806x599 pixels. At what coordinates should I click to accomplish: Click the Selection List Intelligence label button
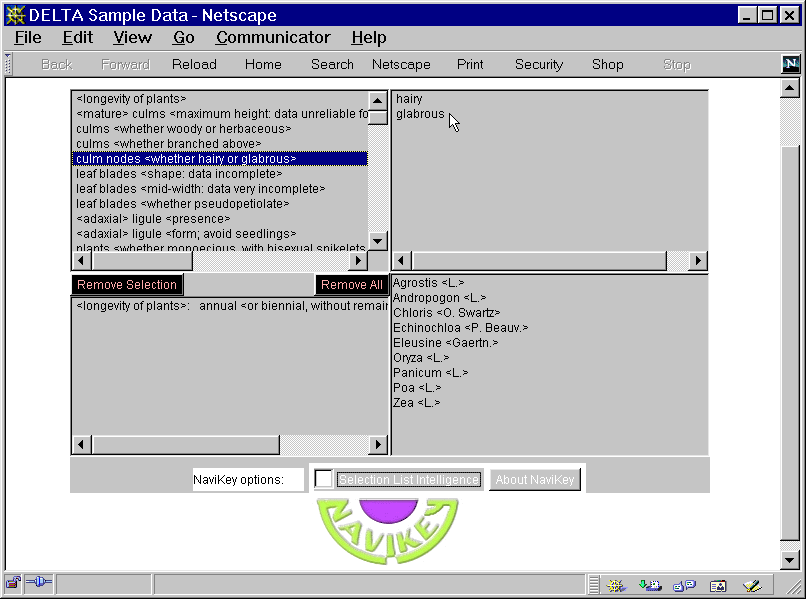409,479
